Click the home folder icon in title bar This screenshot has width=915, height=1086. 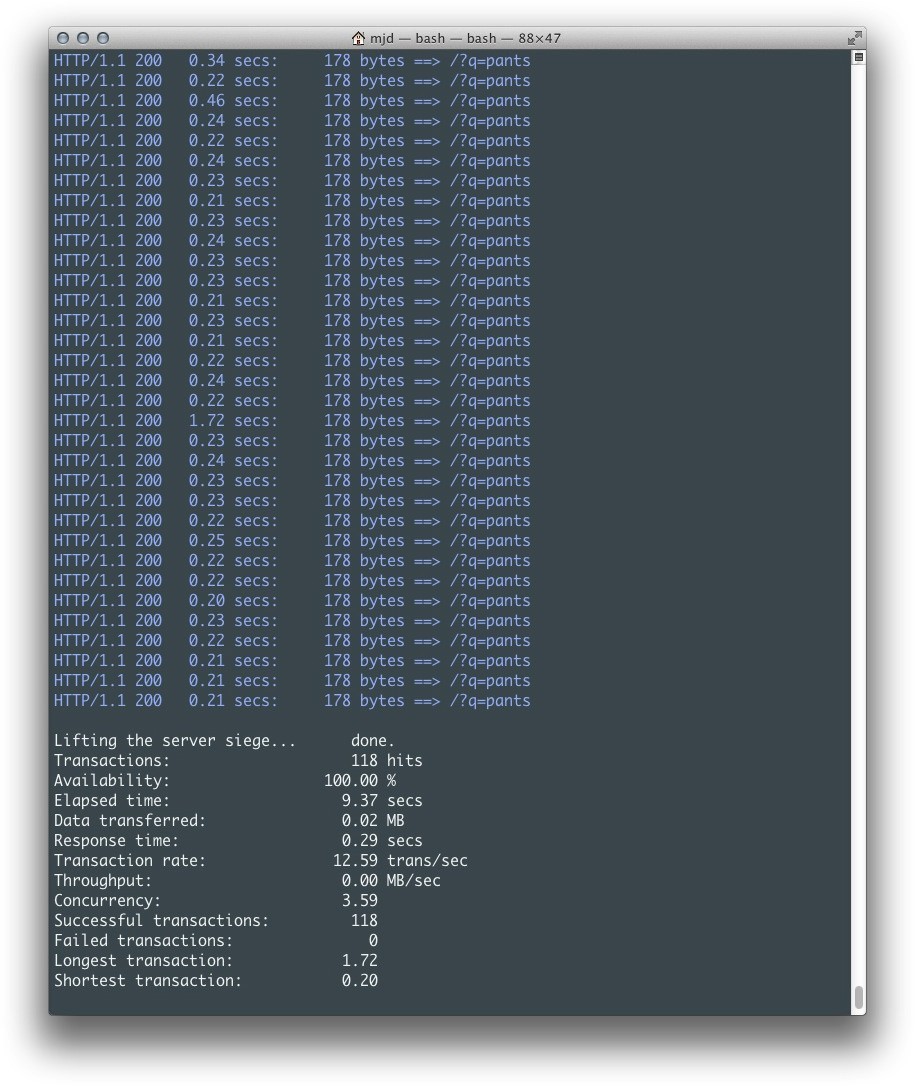(358, 38)
